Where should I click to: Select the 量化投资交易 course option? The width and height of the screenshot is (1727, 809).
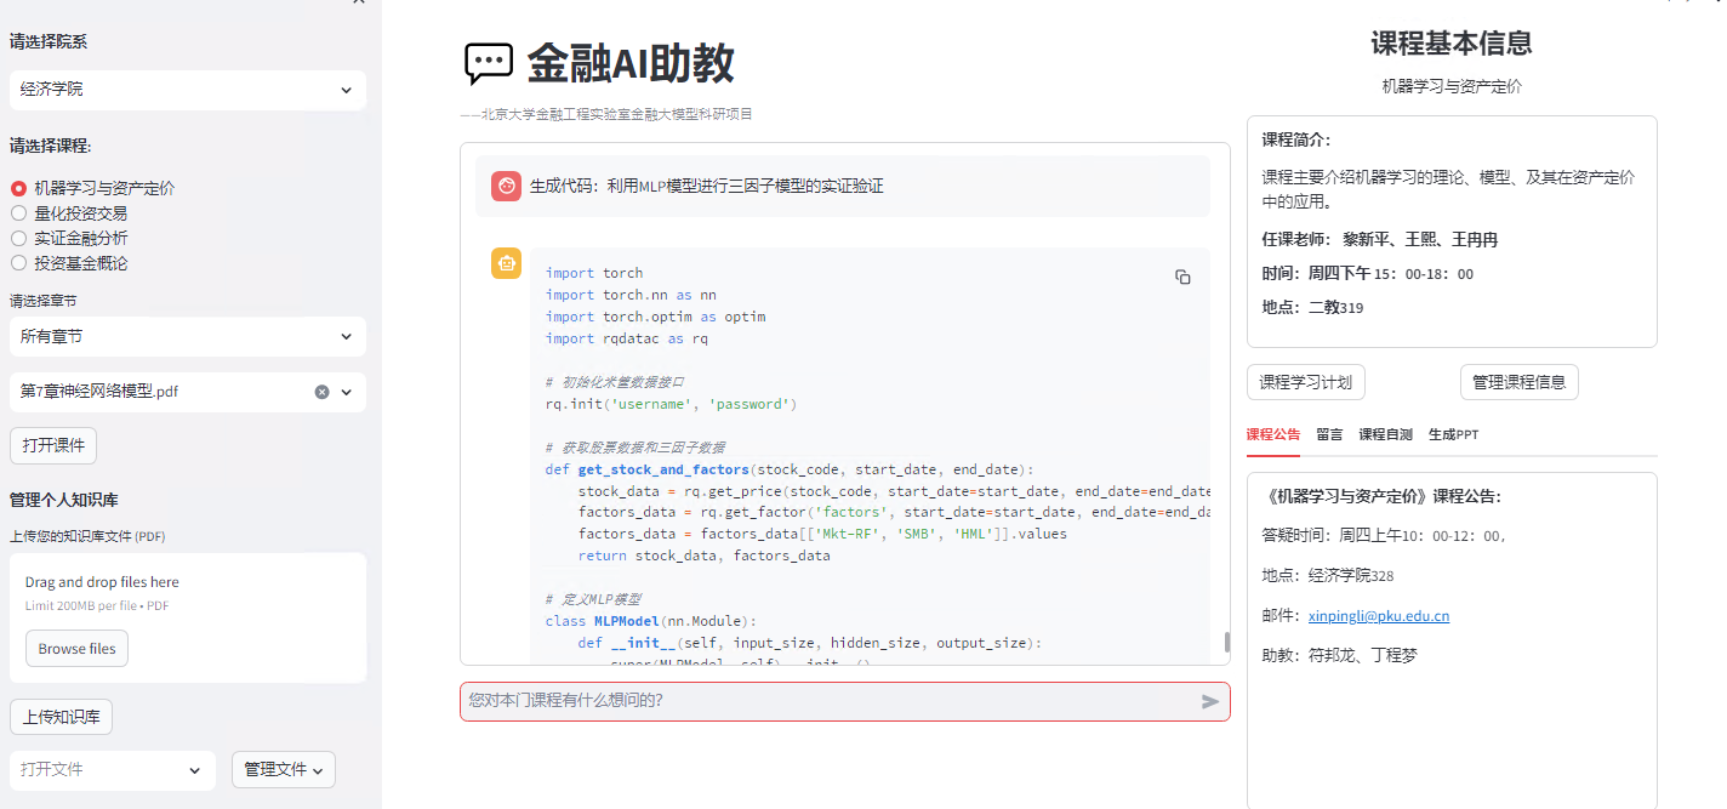click(x=19, y=213)
